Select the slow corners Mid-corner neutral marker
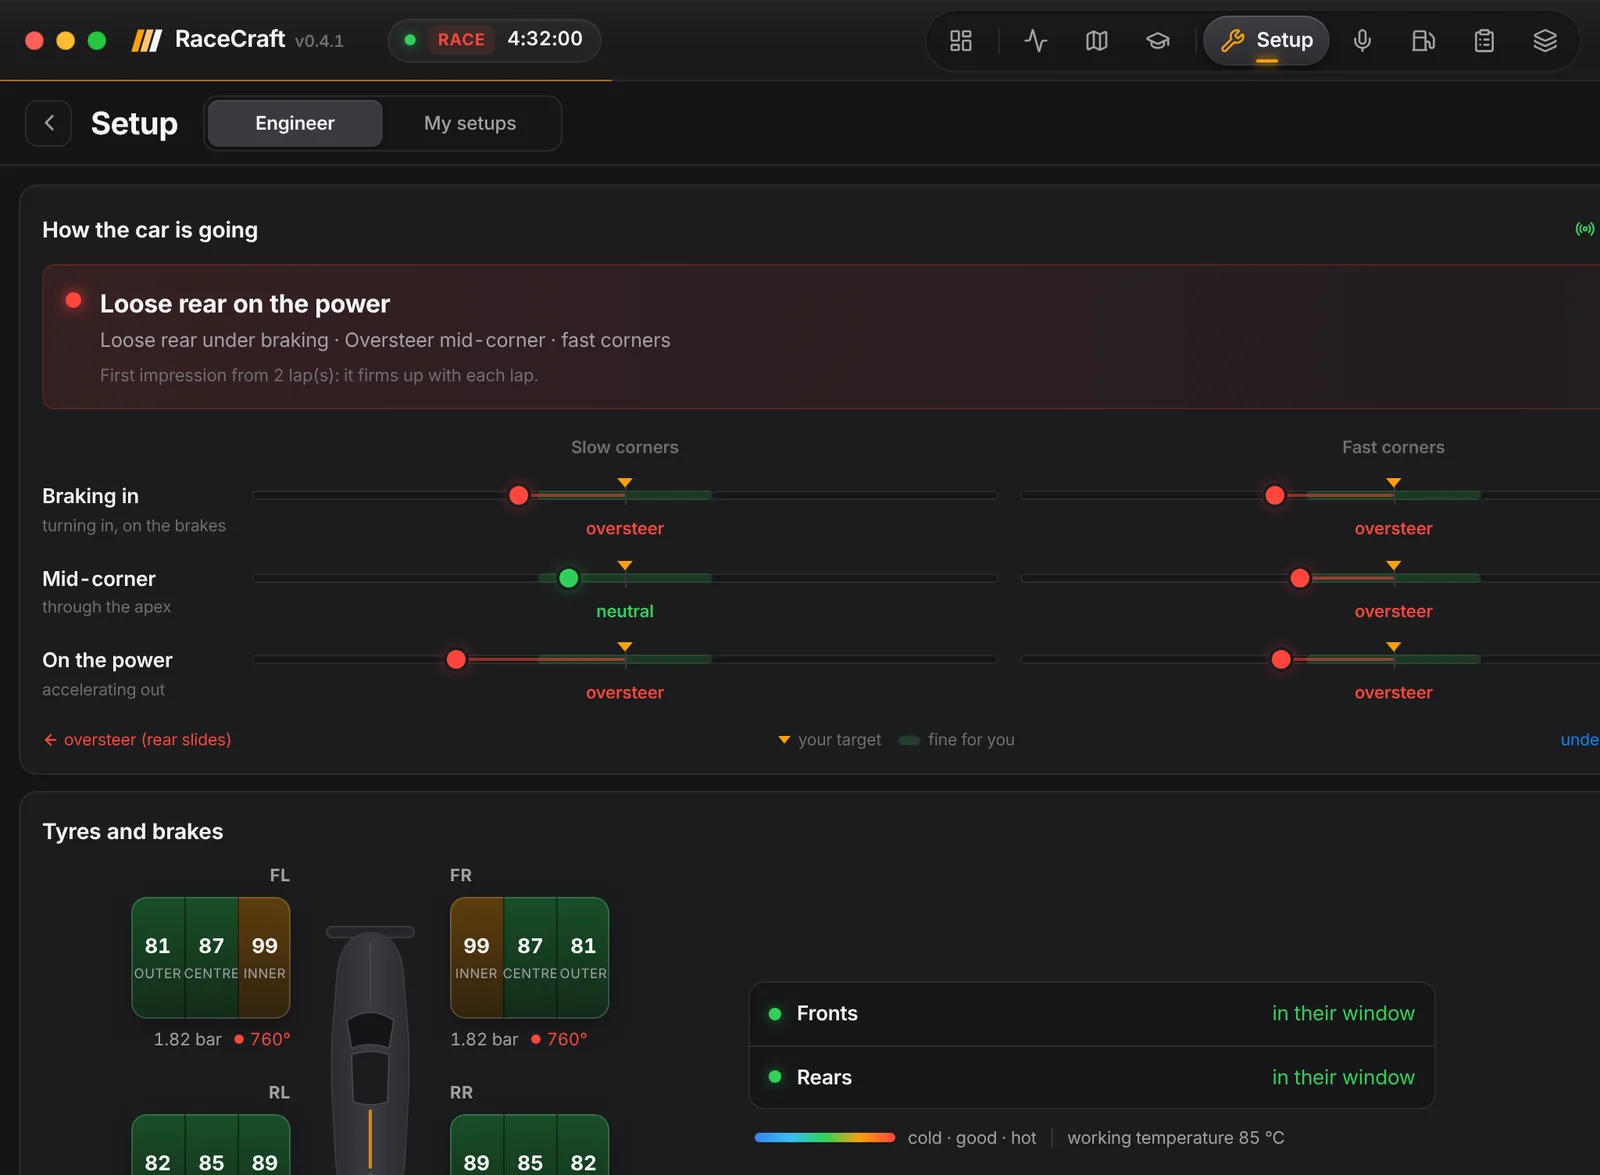Screen dimensions: 1600x1175 [x=568, y=578]
